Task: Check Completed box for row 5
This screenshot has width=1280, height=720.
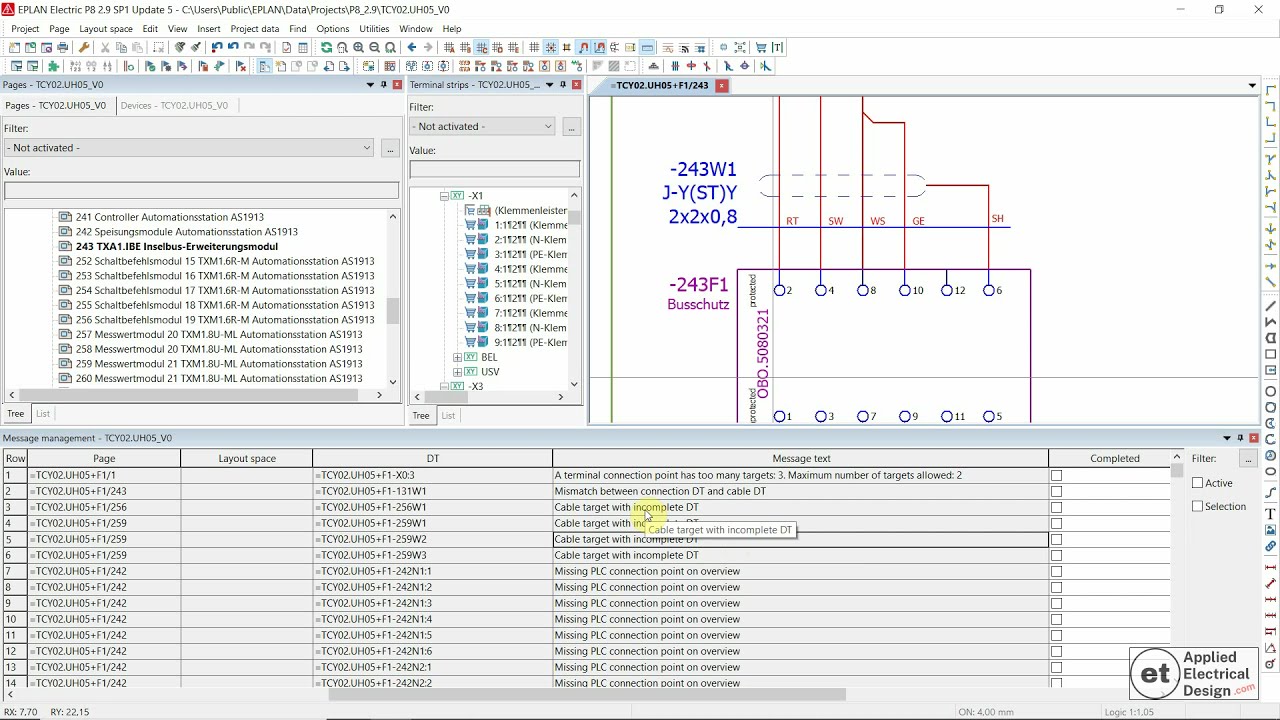Action: click(1056, 540)
